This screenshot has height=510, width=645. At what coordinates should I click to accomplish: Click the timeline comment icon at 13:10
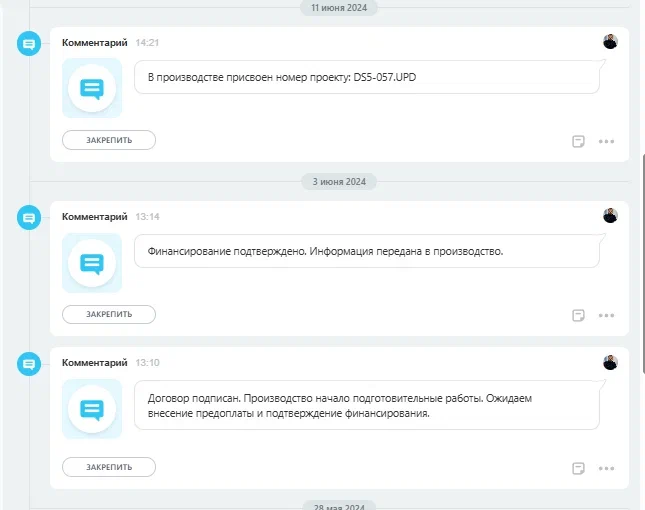29,364
